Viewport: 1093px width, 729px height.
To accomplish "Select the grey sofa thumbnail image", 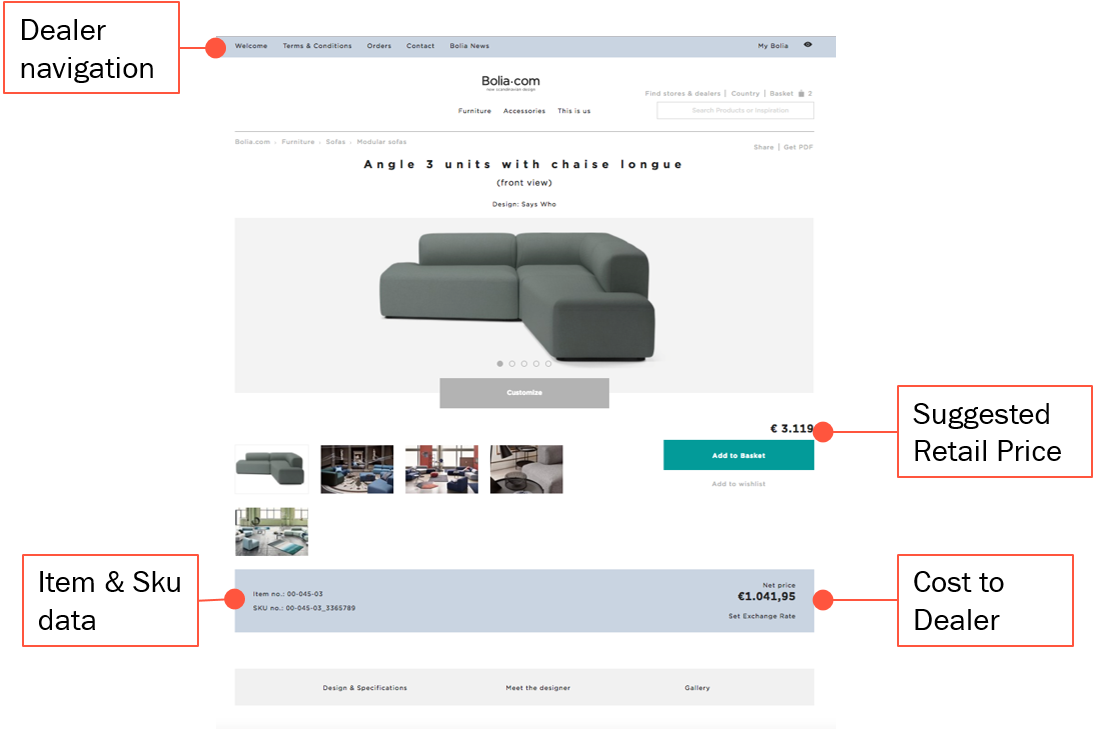I will (x=272, y=469).
